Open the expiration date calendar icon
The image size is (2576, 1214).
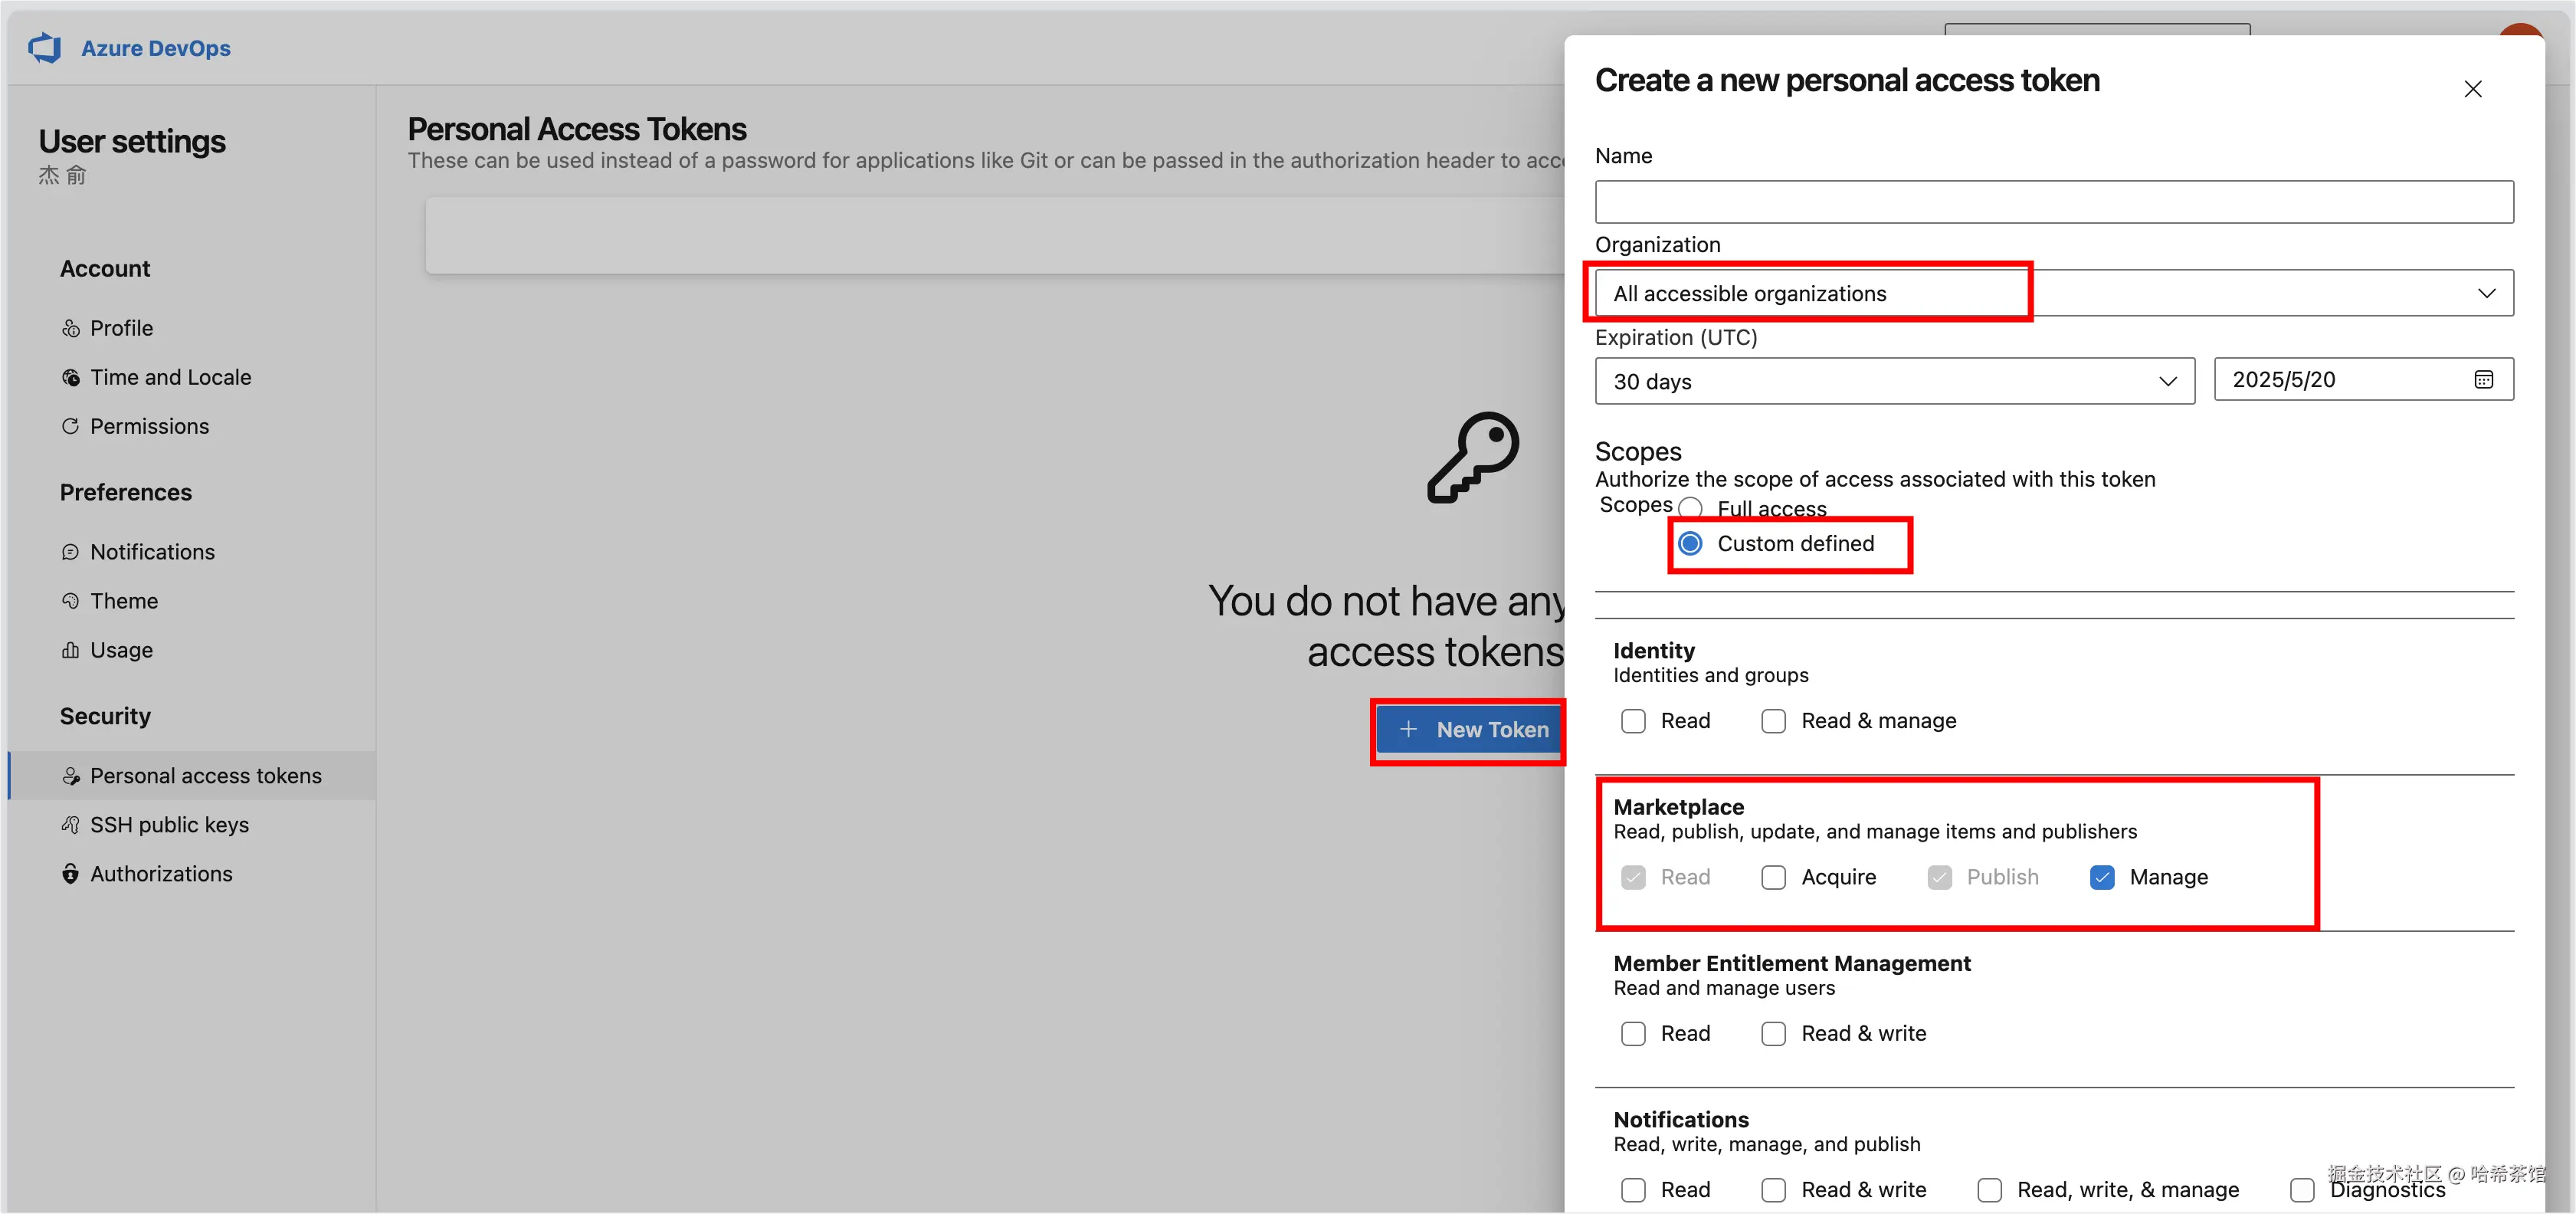[2483, 379]
